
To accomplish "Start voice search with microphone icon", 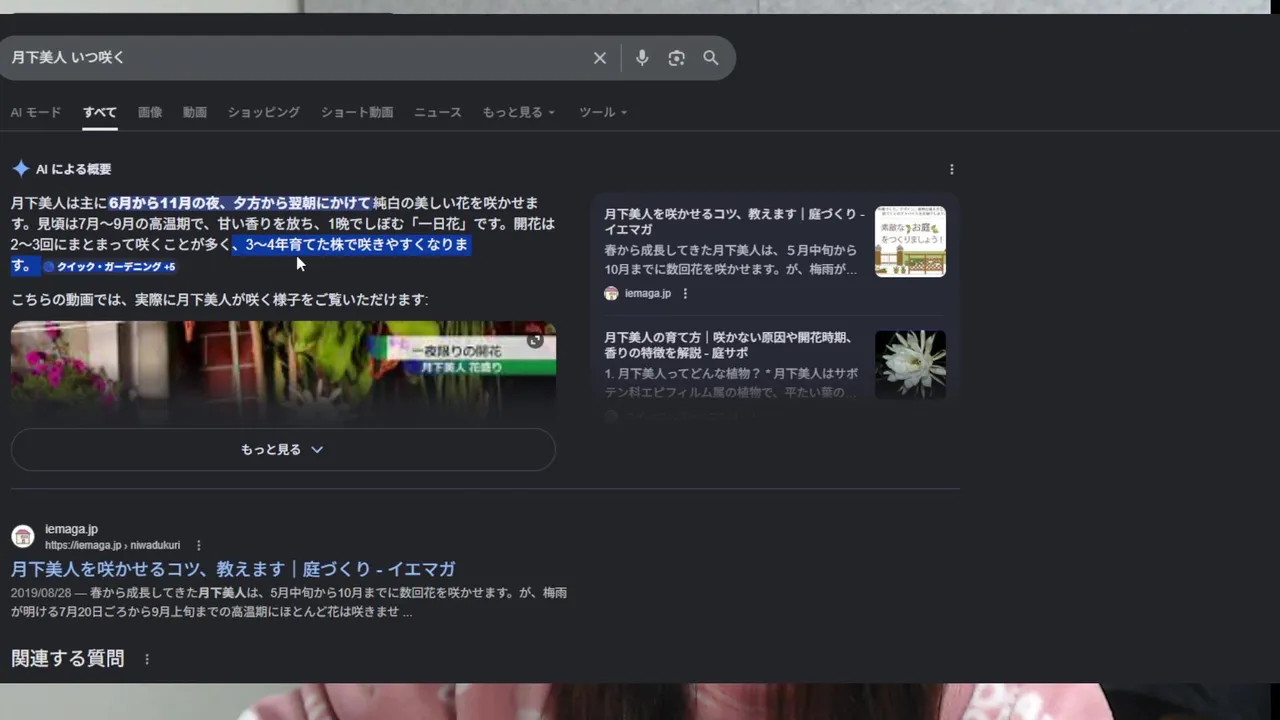I will 642,58.
